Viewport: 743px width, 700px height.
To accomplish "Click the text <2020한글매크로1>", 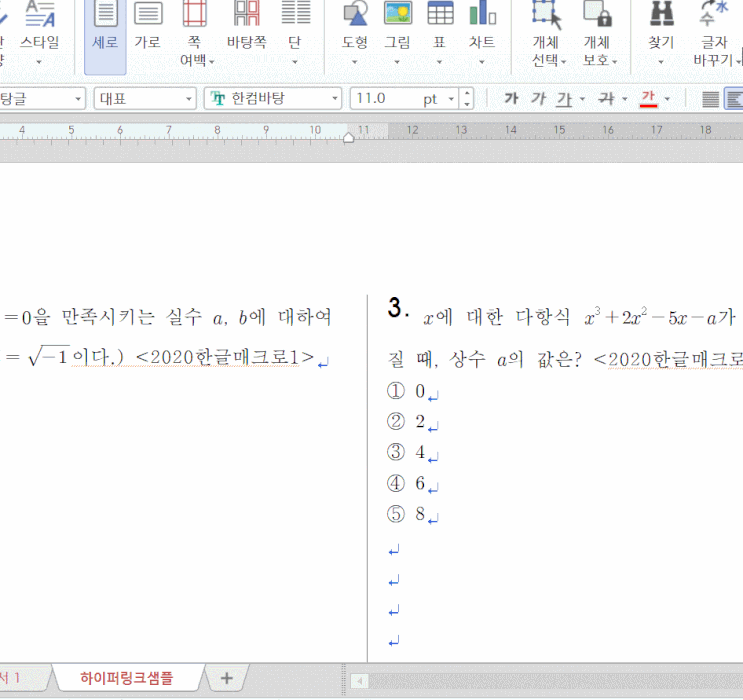I will point(225,358).
